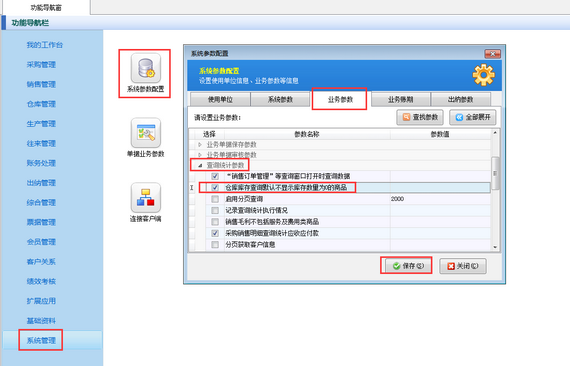Click the red X 关闭 button
The height and width of the screenshot is (366, 570).
tap(463, 266)
